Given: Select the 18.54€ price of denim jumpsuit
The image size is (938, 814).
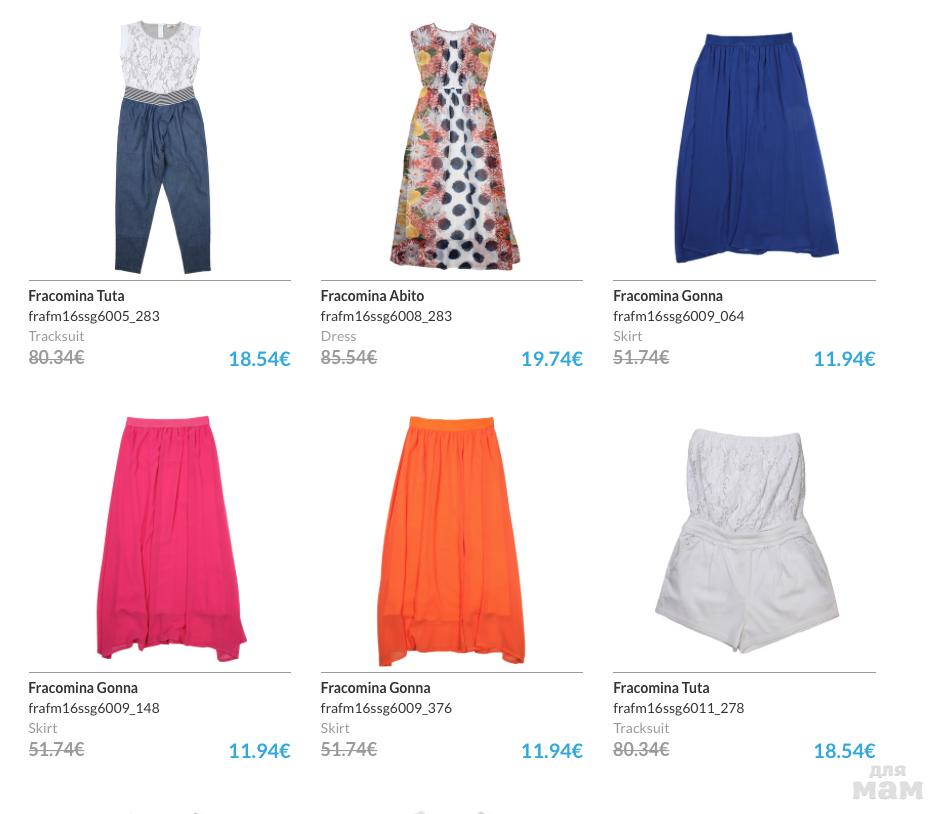Looking at the screenshot, I should [260, 359].
